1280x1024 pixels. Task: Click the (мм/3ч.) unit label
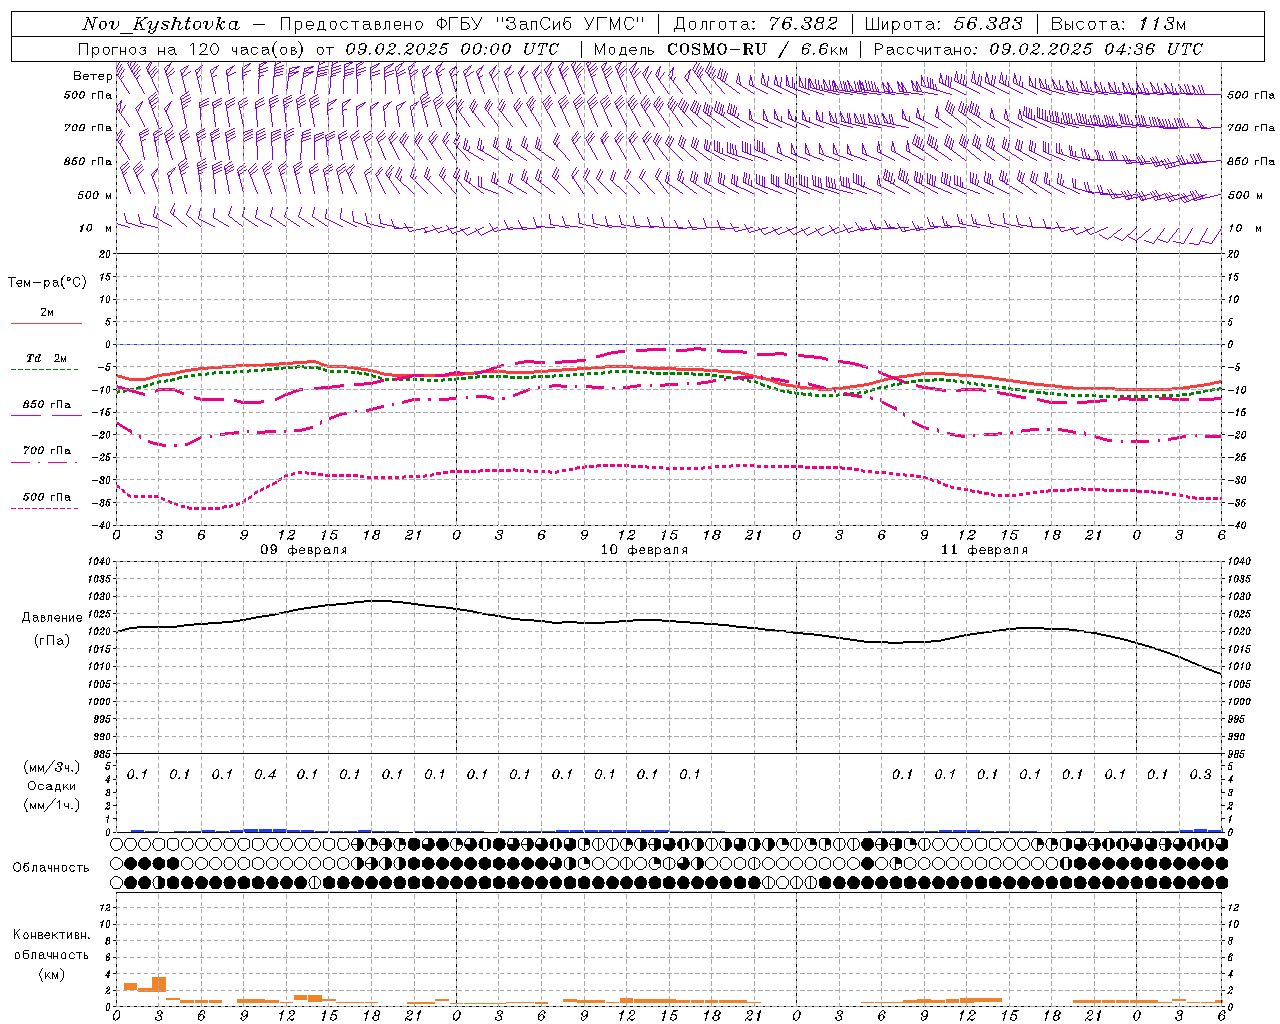coord(52,767)
